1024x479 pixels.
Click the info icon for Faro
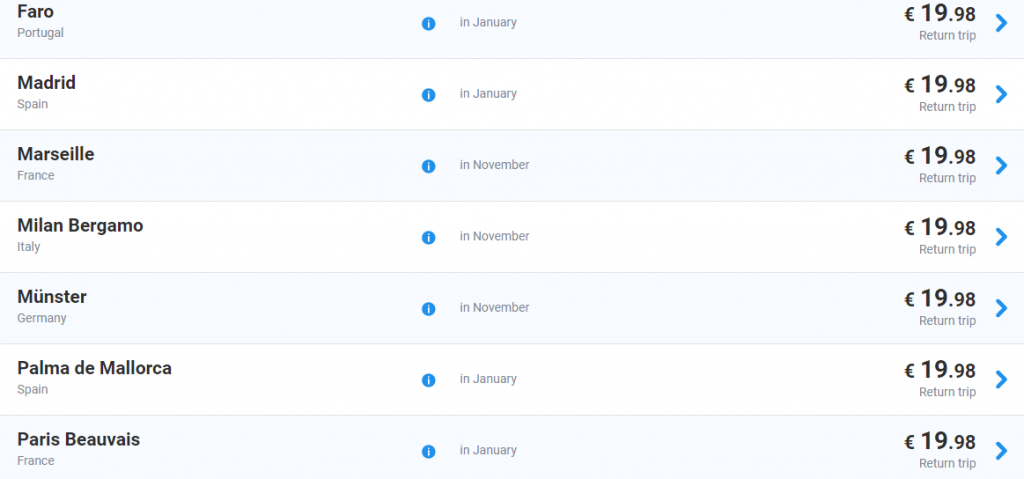[x=429, y=23]
